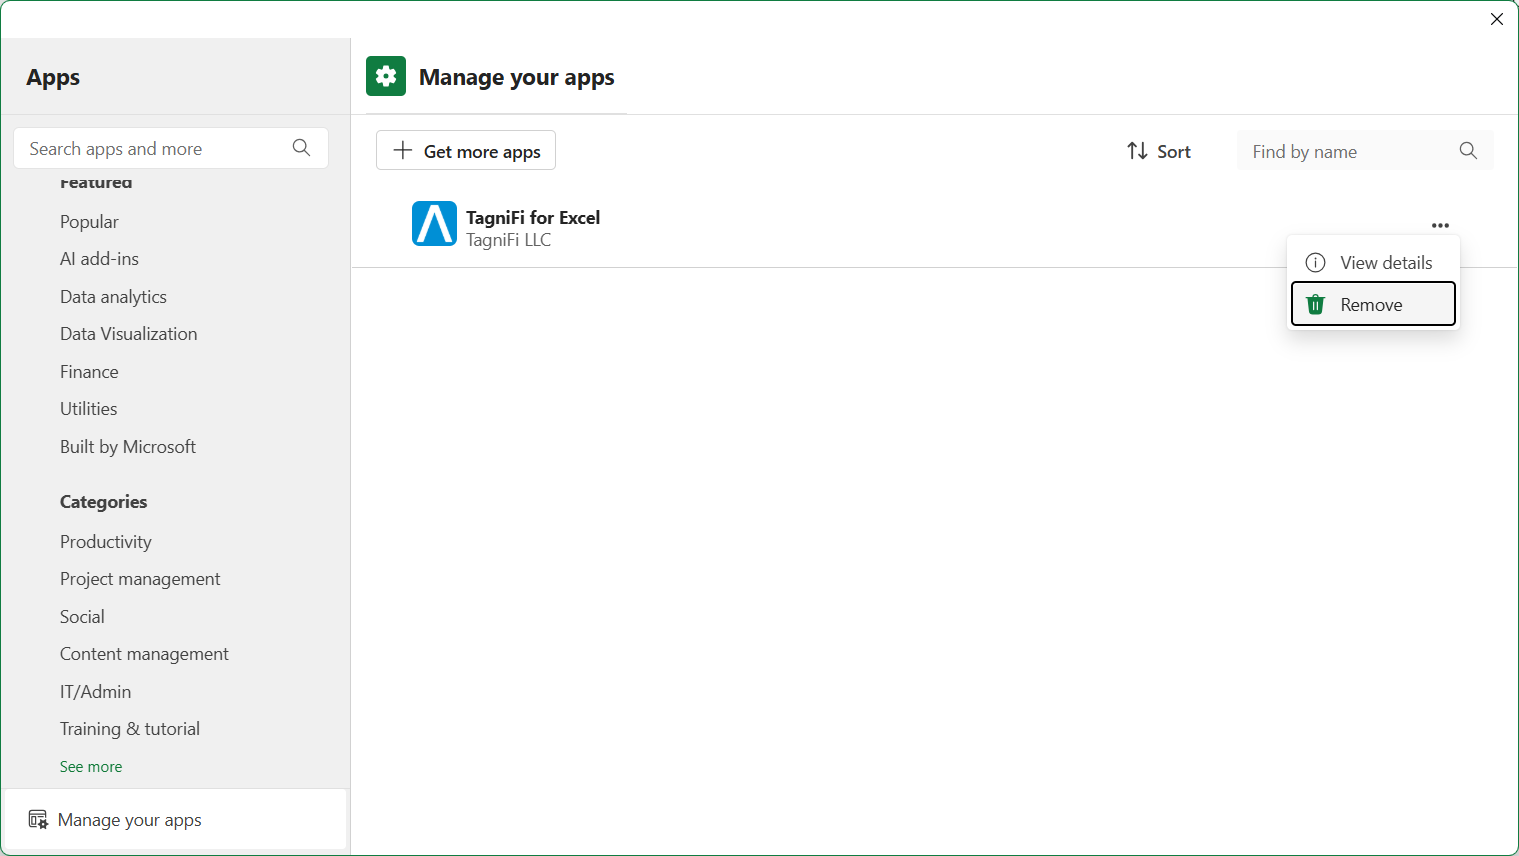This screenshot has height=856, width=1519.
Task: Focus the Find by name field
Action: pyautogui.click(x=1365, y=151)
